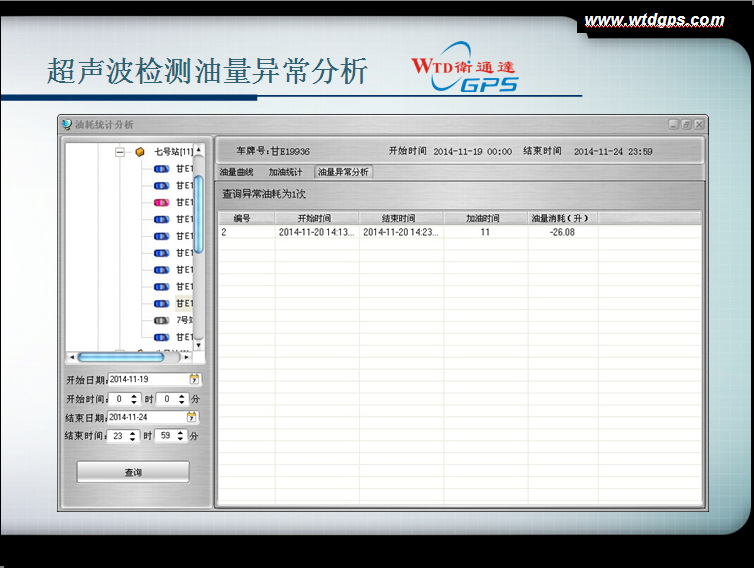
Task: Click the tree horizontal scrollbar thumb
Action: [x=120, y=357]
